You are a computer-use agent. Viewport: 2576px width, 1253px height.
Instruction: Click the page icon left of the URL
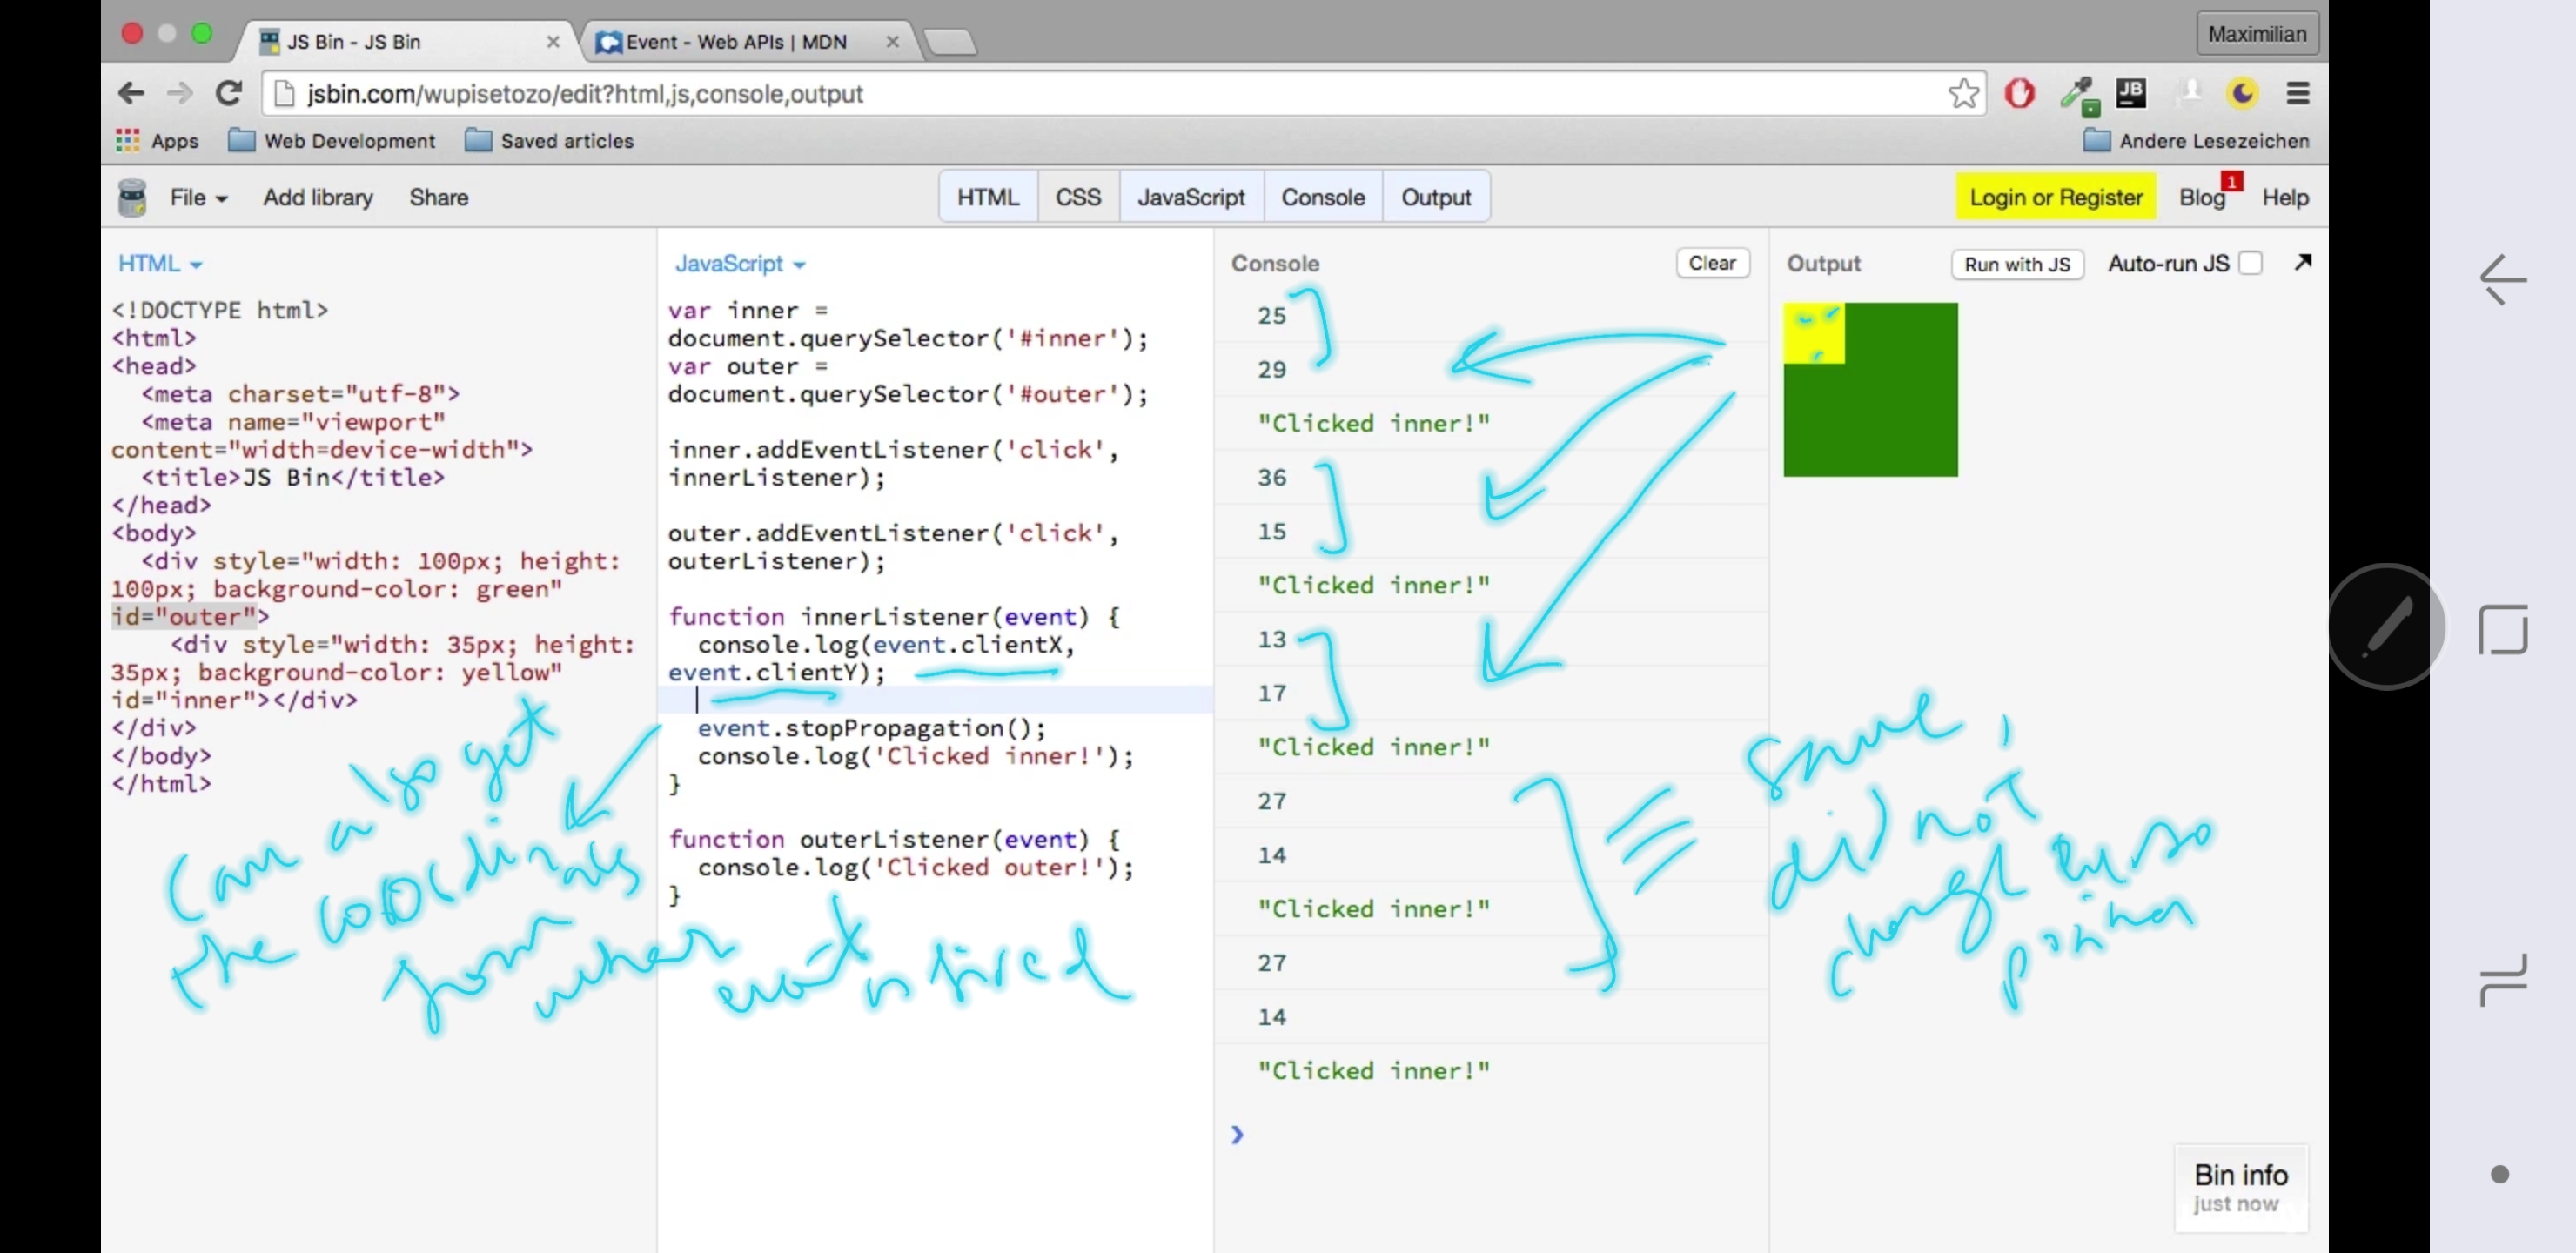284,93
